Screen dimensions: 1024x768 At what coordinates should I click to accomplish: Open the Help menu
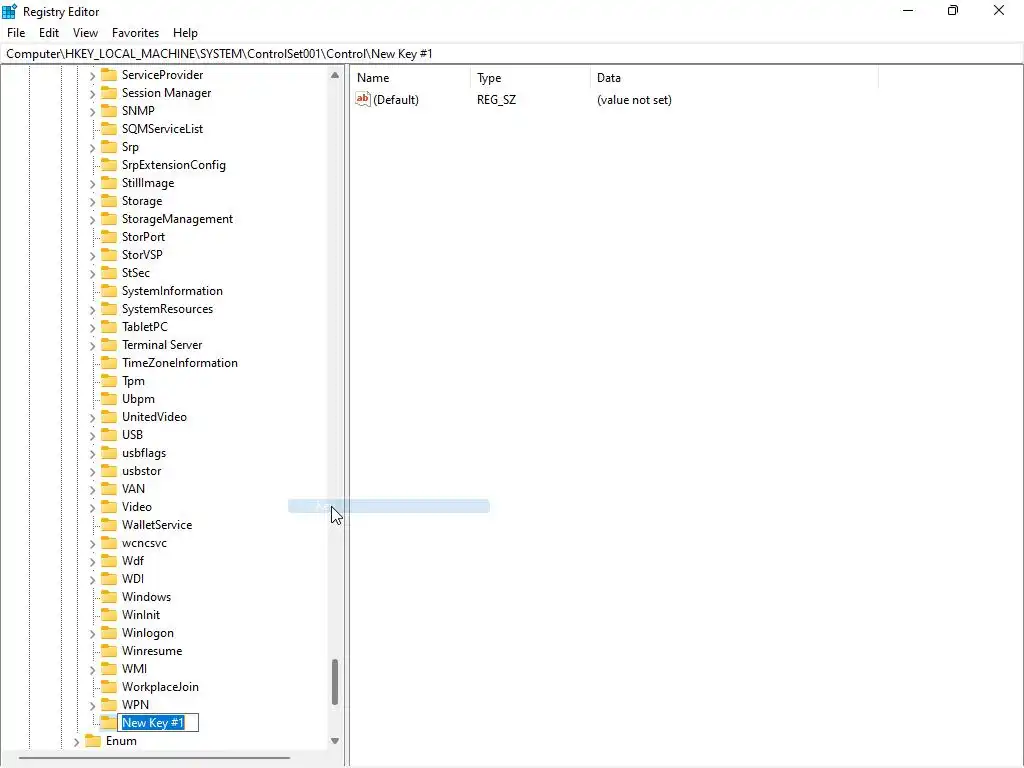tap(185, 33)
